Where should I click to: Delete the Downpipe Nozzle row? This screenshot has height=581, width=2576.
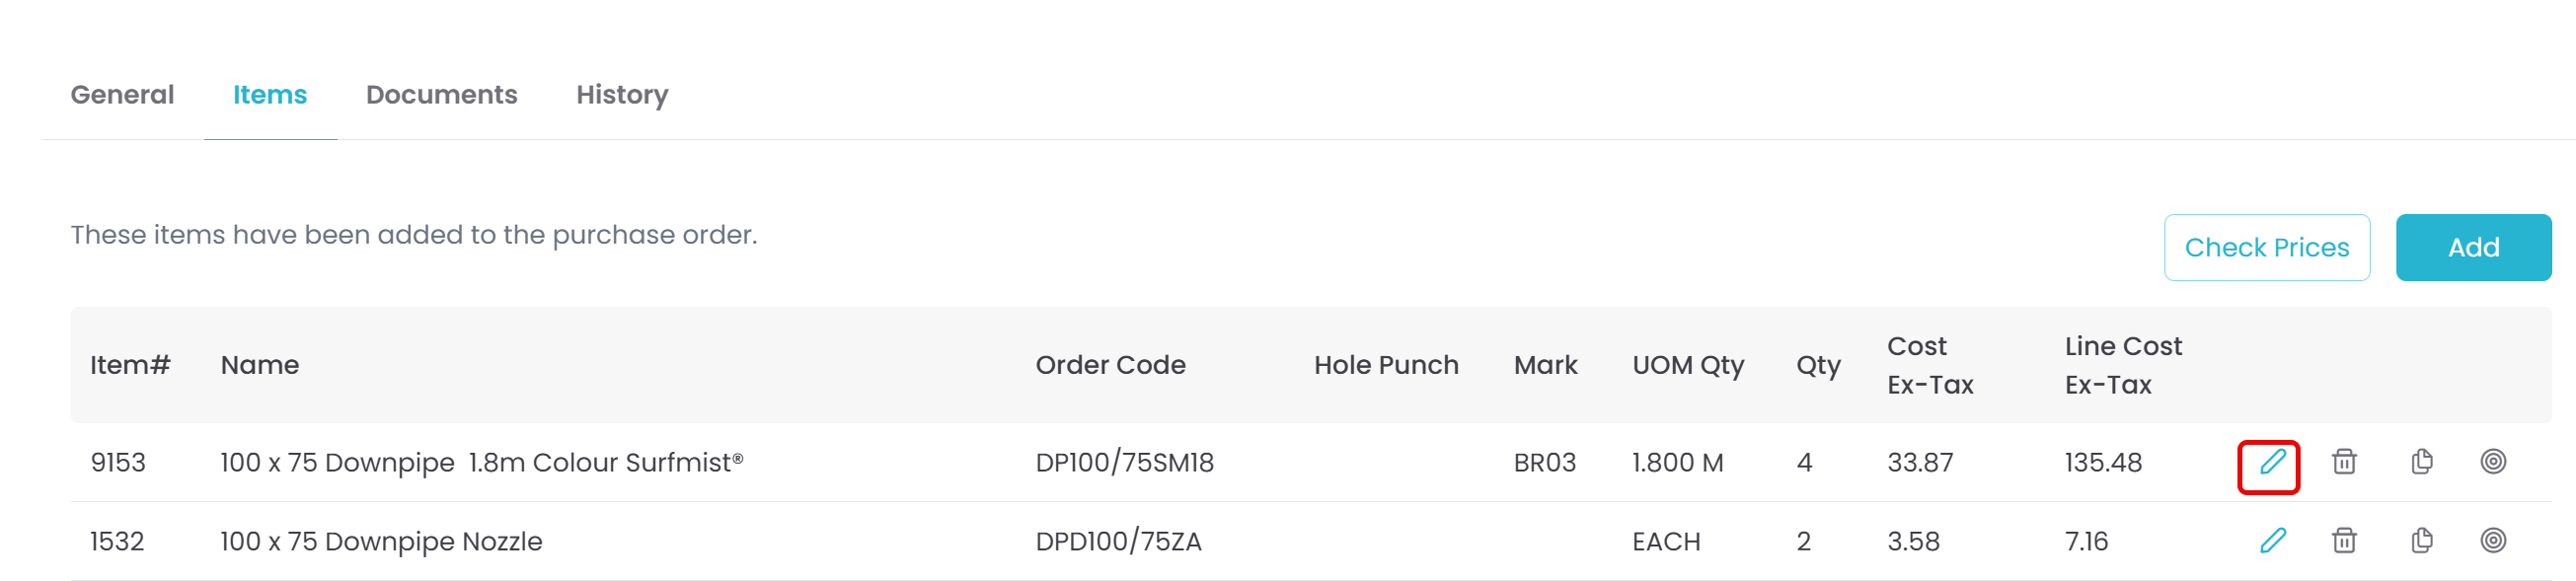pos(2344,541)
